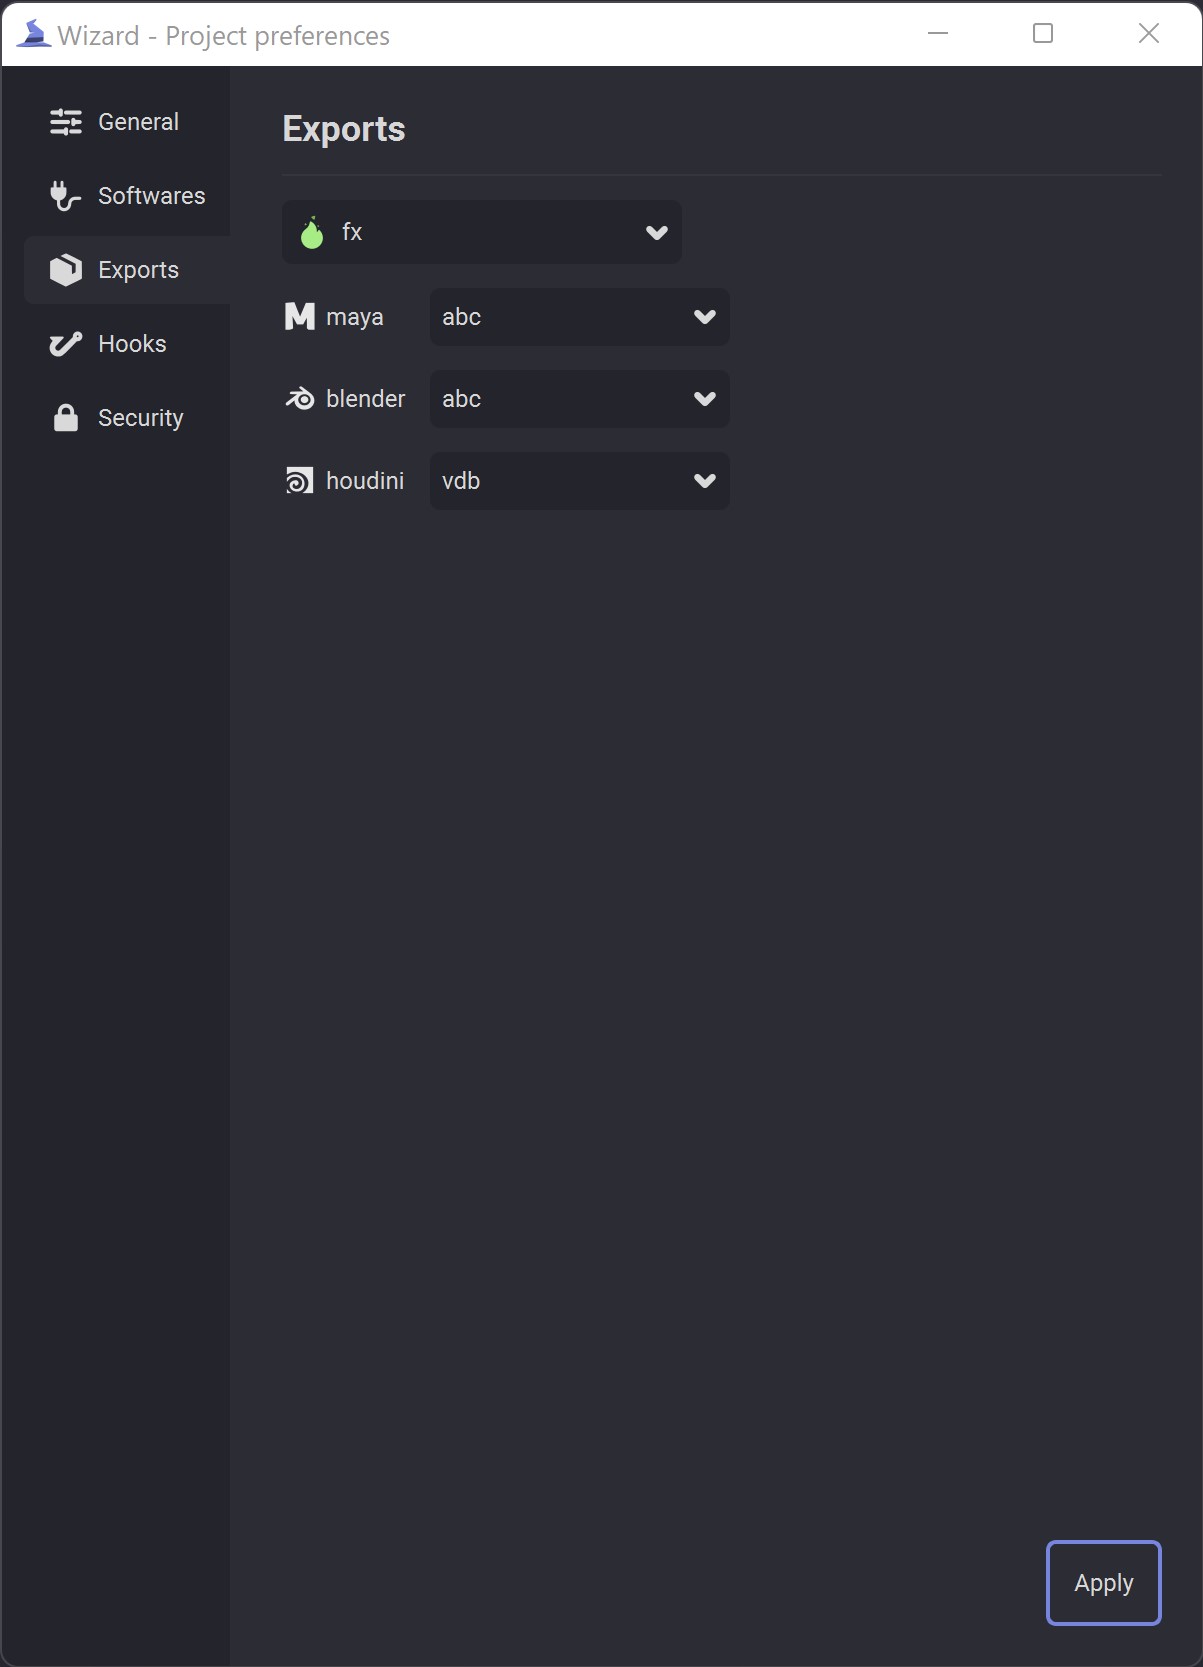Viewport: 1203px width, 1667px height.
Task: Change the houdini vdb export format
Action: click(x=580, y=481)
